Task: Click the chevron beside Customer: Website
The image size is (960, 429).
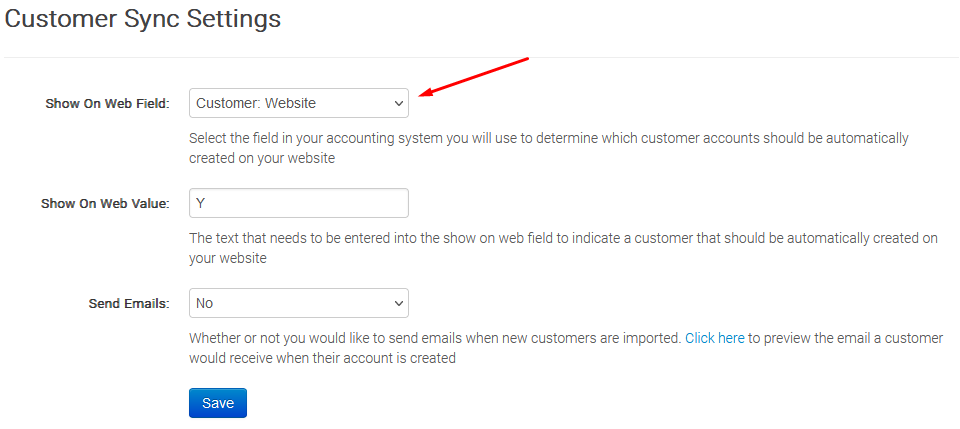Action: (398, 103)
